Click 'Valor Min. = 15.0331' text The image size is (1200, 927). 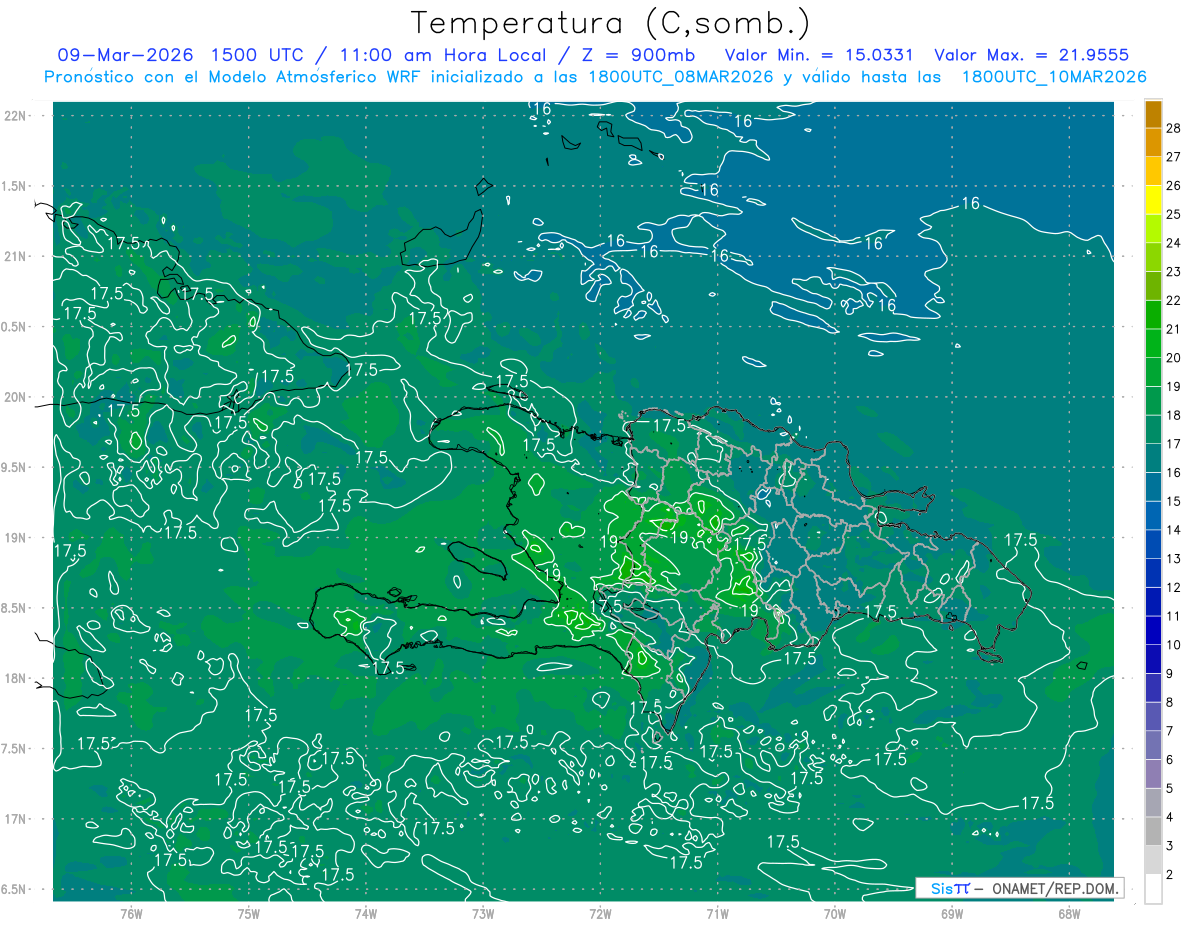(x=819, y=55)
